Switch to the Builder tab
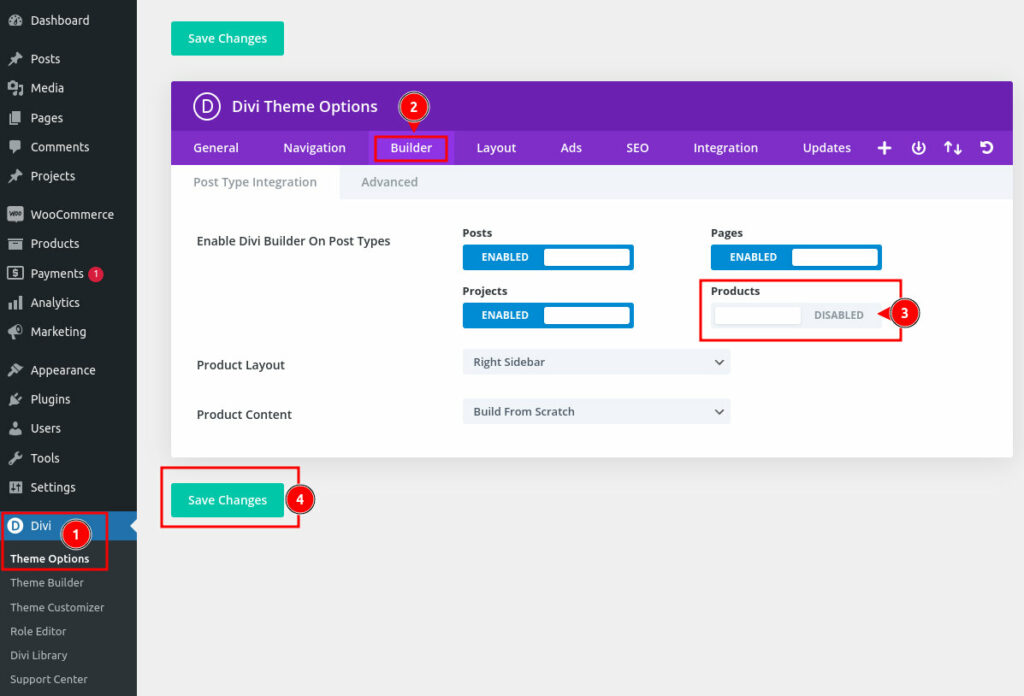This screenshot has height=696, width=1024. 411,148
